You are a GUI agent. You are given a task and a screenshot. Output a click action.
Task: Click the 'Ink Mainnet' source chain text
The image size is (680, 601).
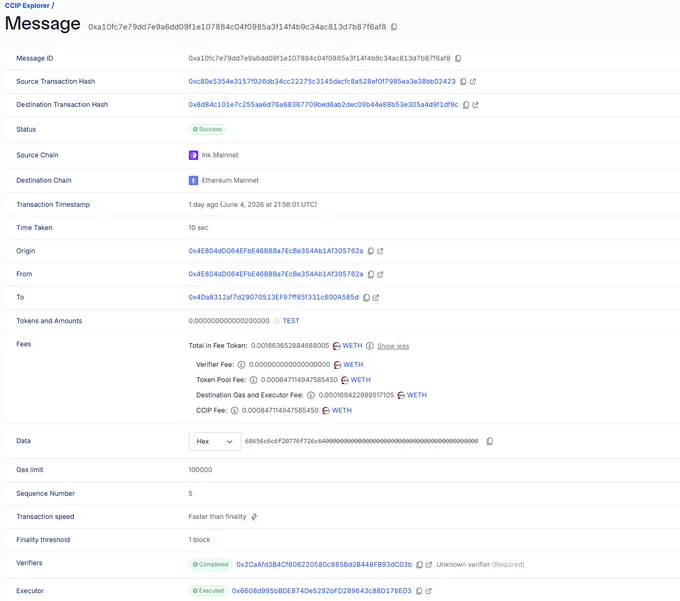click(x=220, y=155)
